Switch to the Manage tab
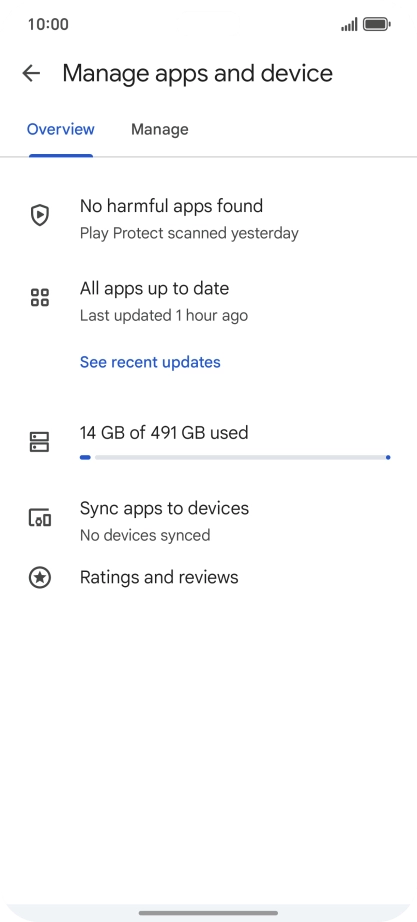Screen dimensions: 417x922 [x=159, y=129]
